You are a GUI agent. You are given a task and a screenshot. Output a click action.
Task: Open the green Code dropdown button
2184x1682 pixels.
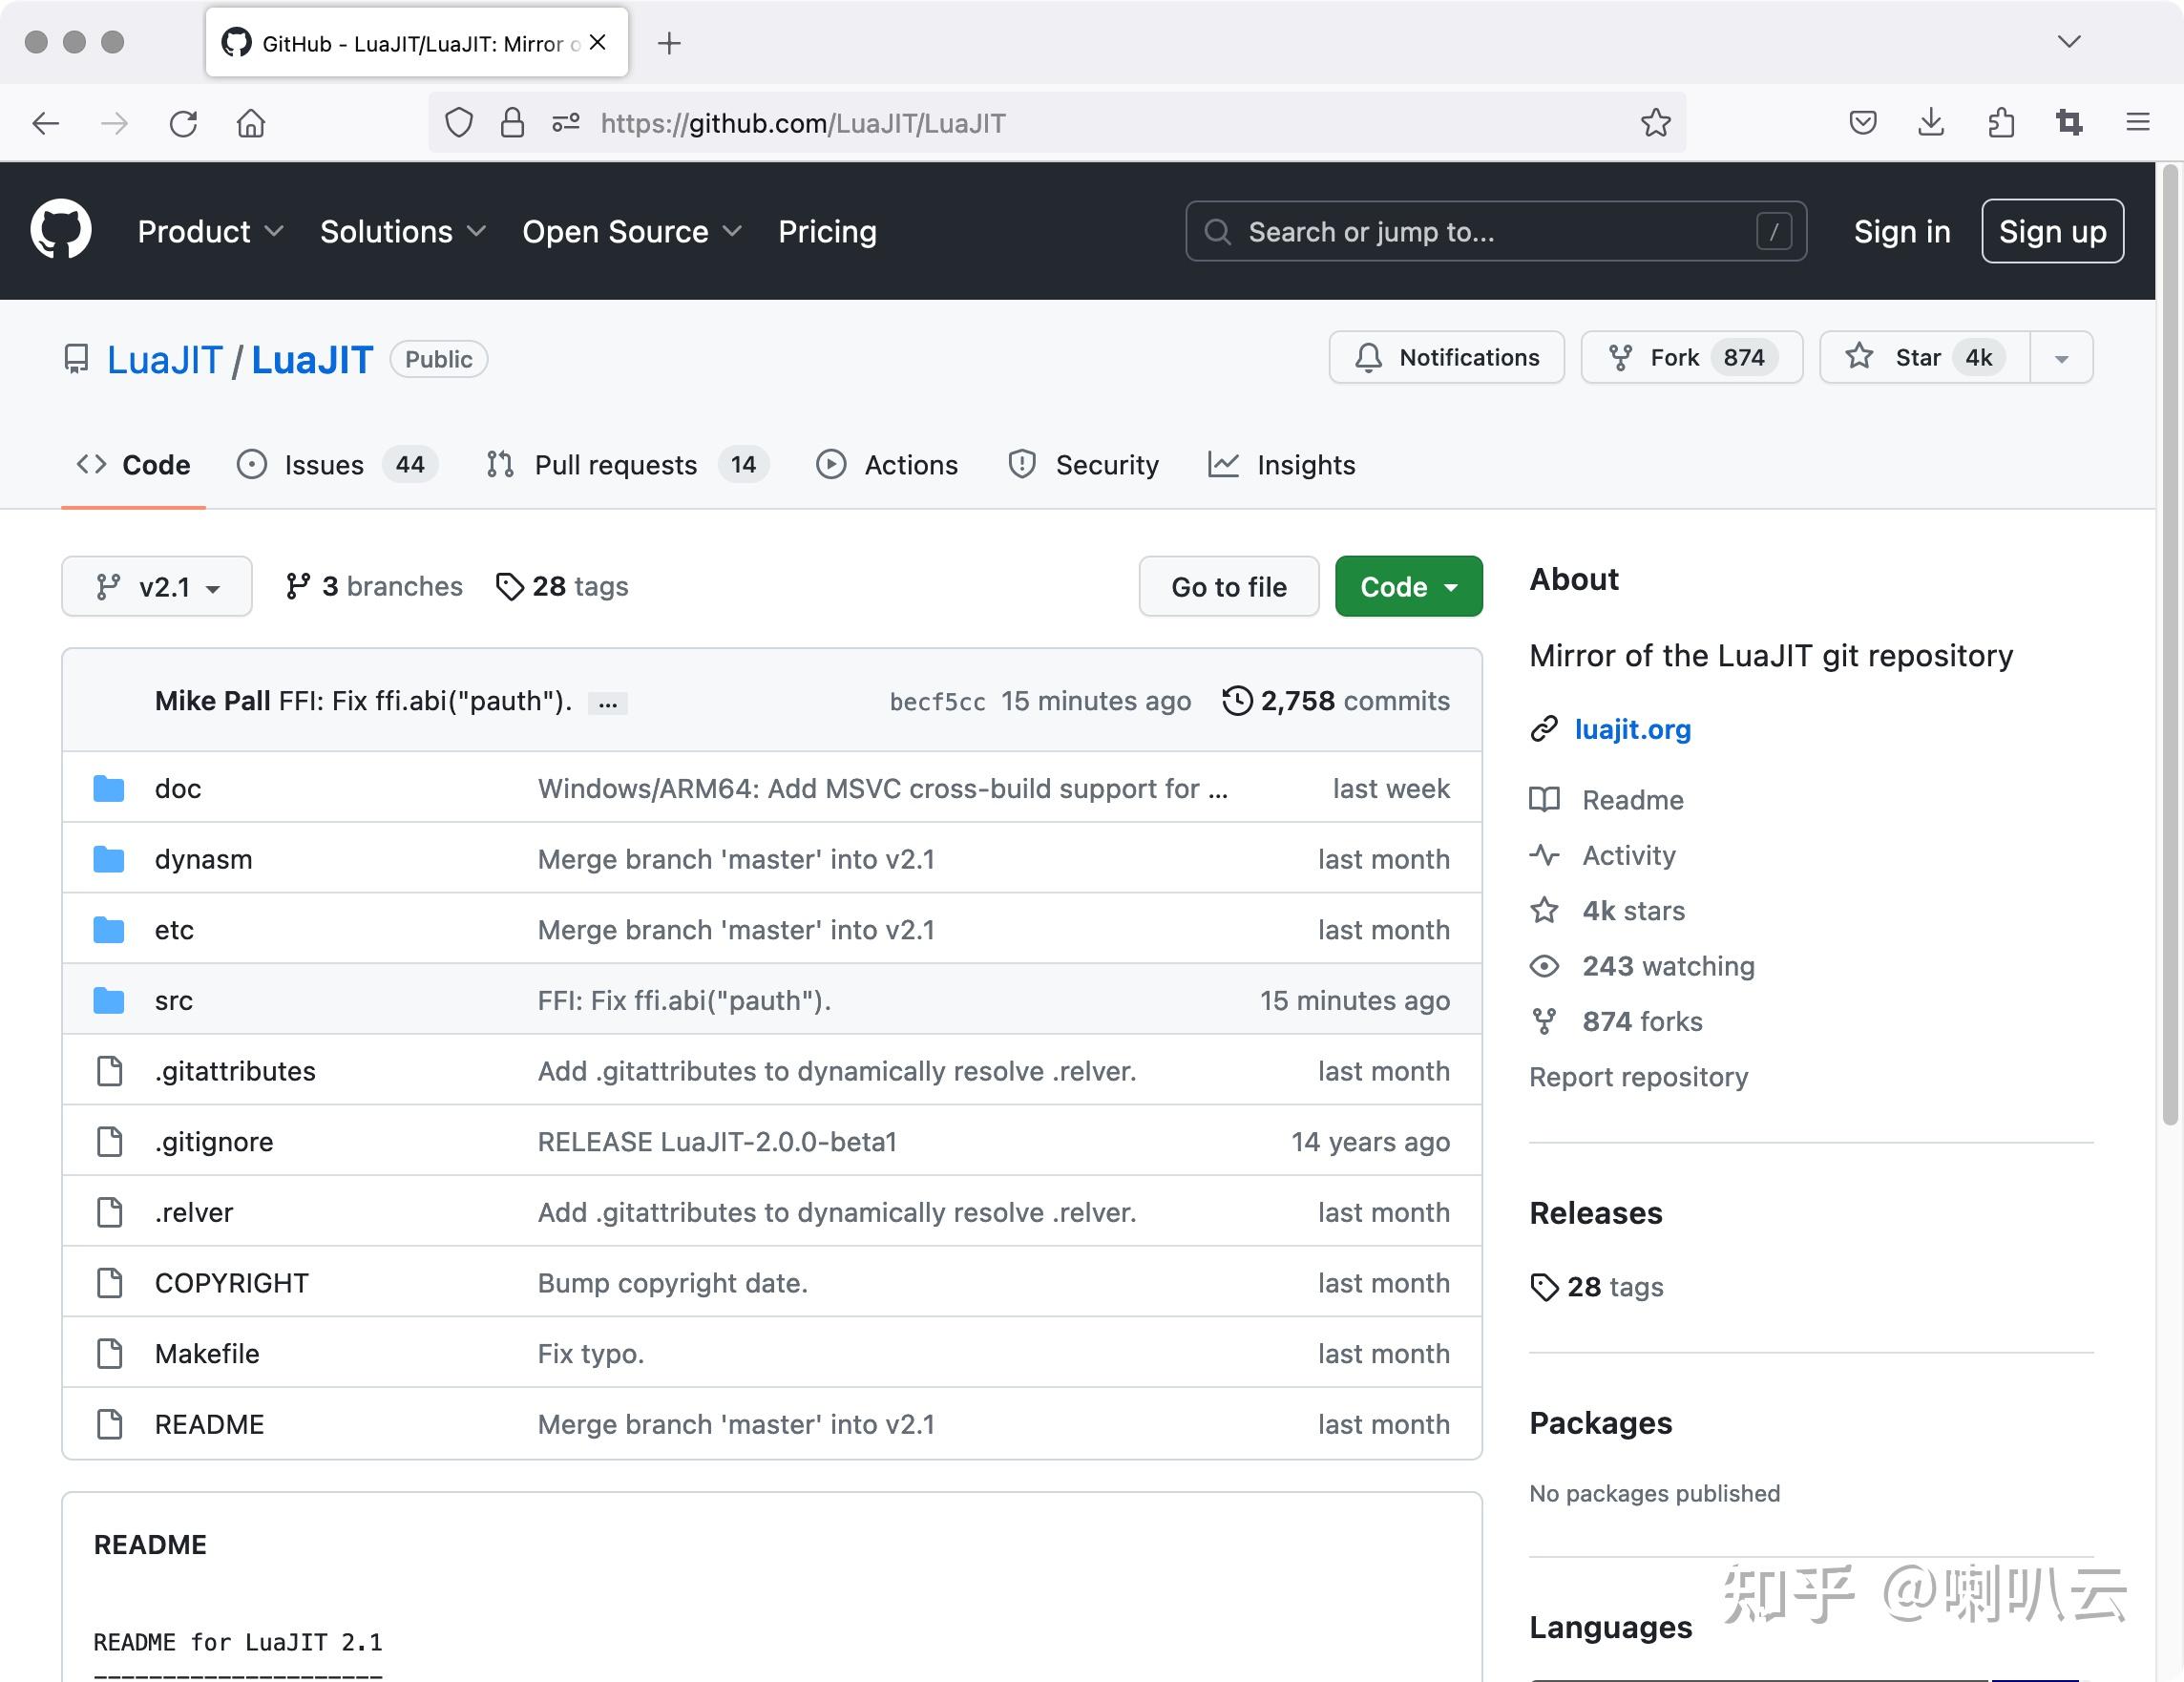(x=1407, y=586)
